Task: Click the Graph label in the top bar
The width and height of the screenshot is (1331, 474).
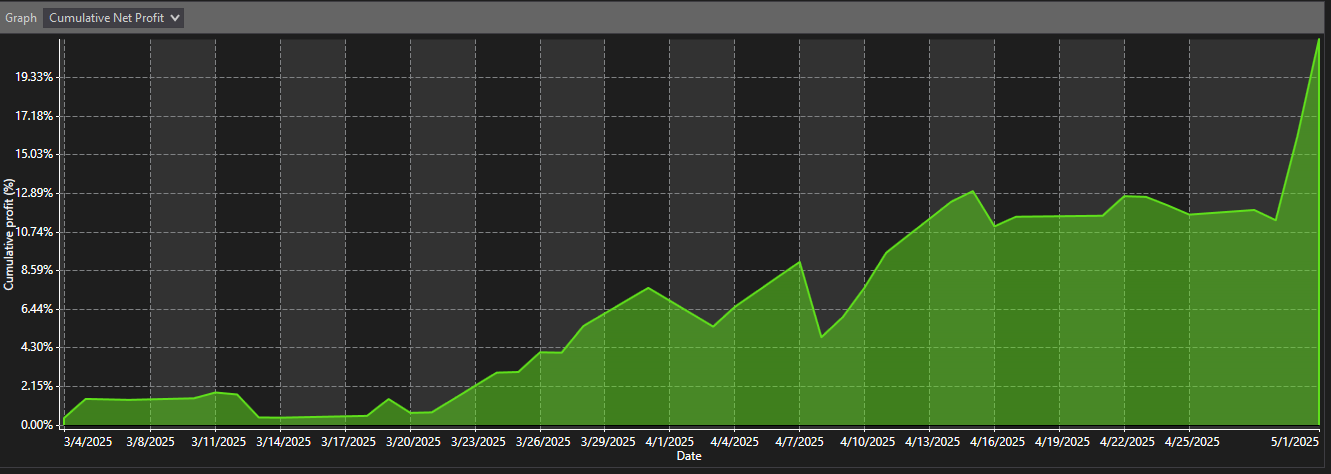Action: tap(21, 18)
